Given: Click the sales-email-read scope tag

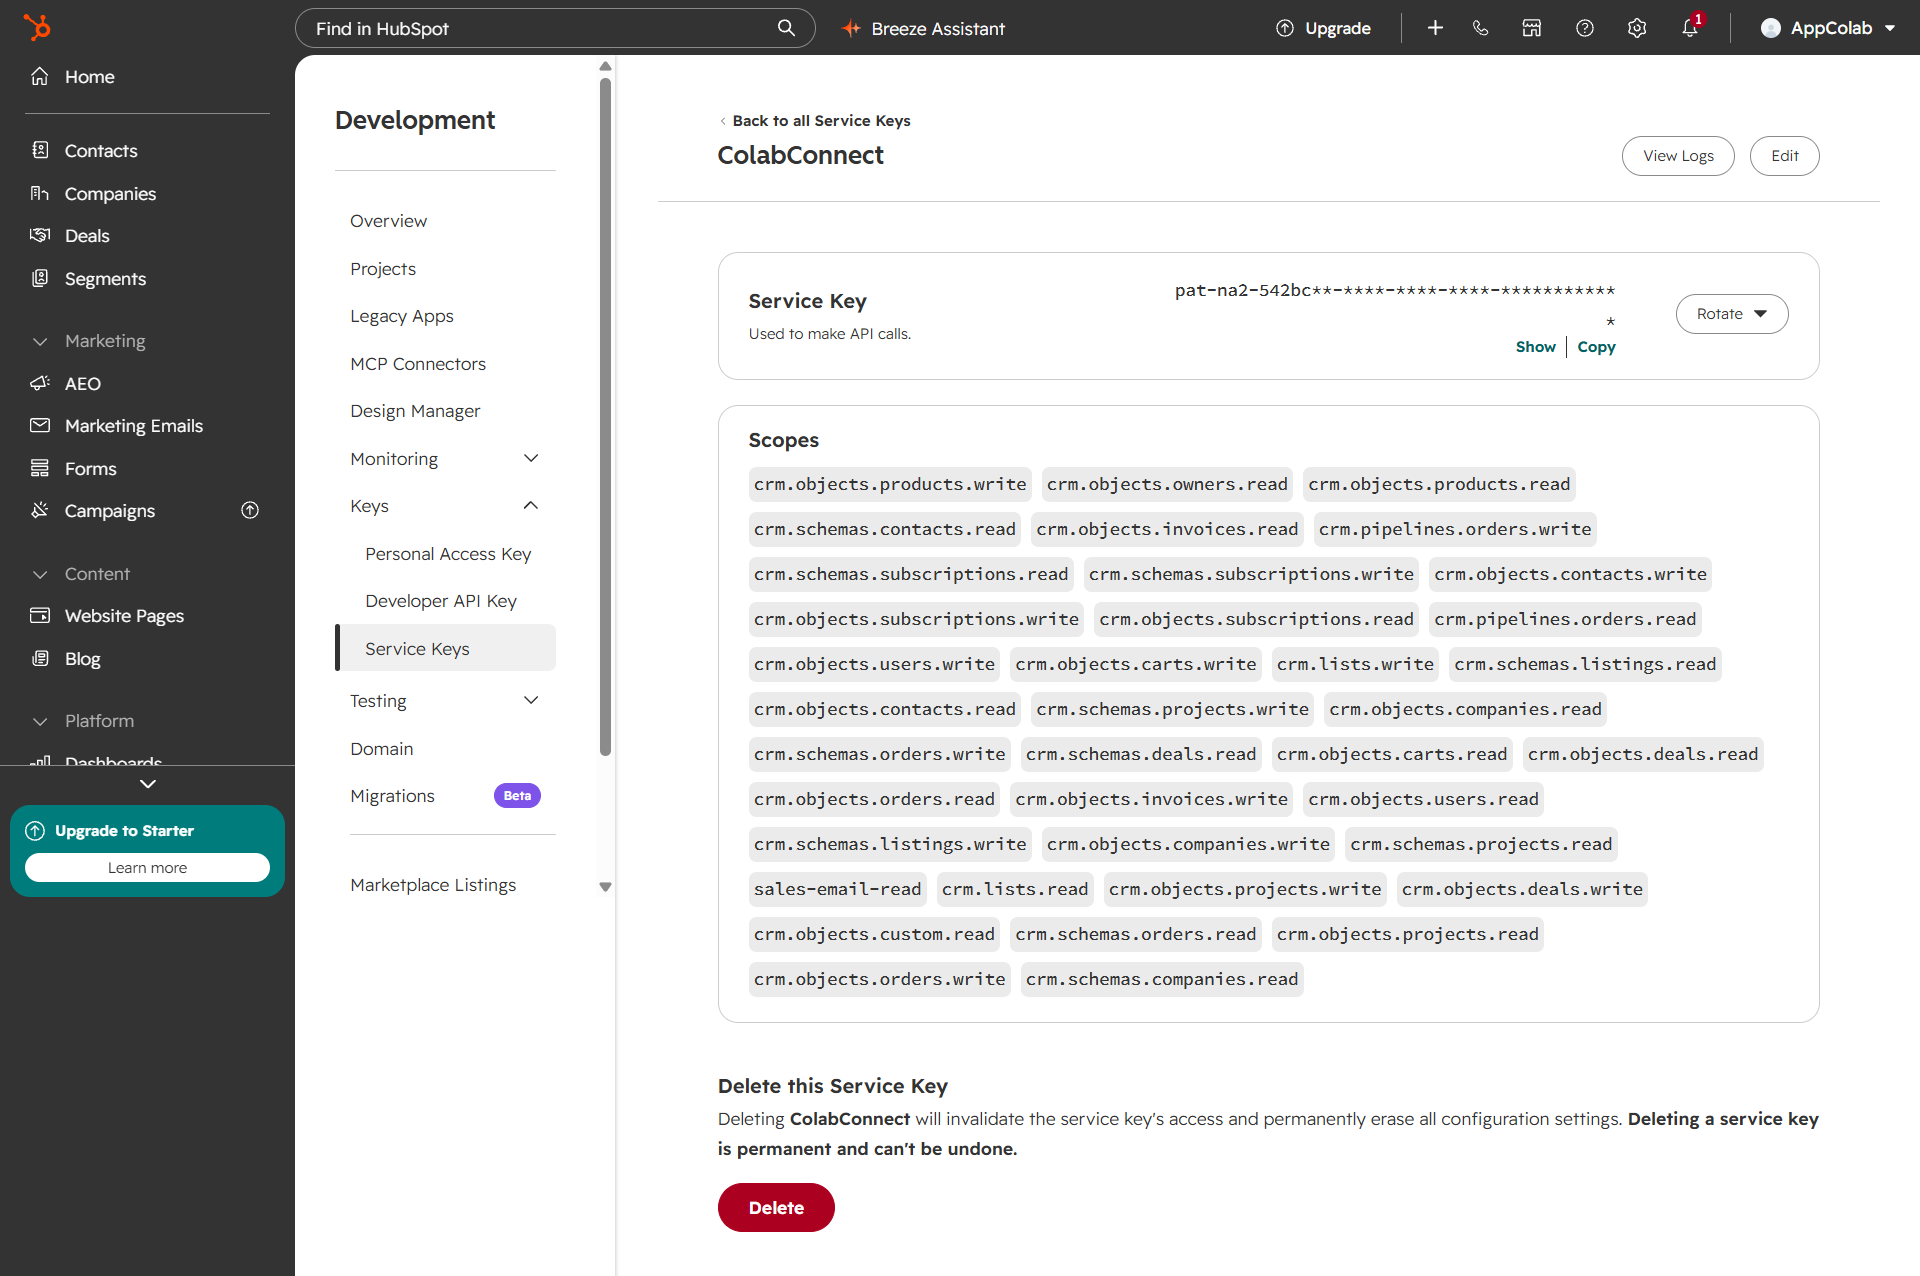Looking at the screenshot, I should pyautogui.click(x=837, y=889).
